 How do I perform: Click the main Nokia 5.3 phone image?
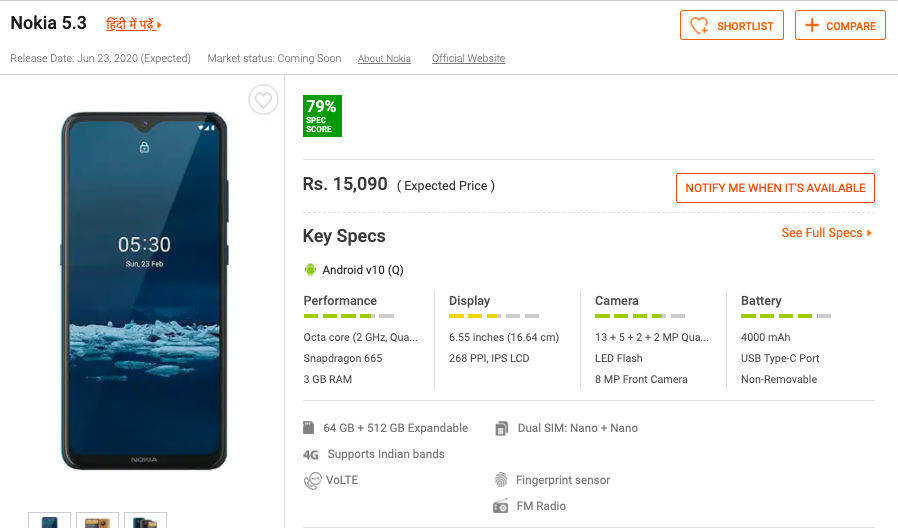pos(144,290)
